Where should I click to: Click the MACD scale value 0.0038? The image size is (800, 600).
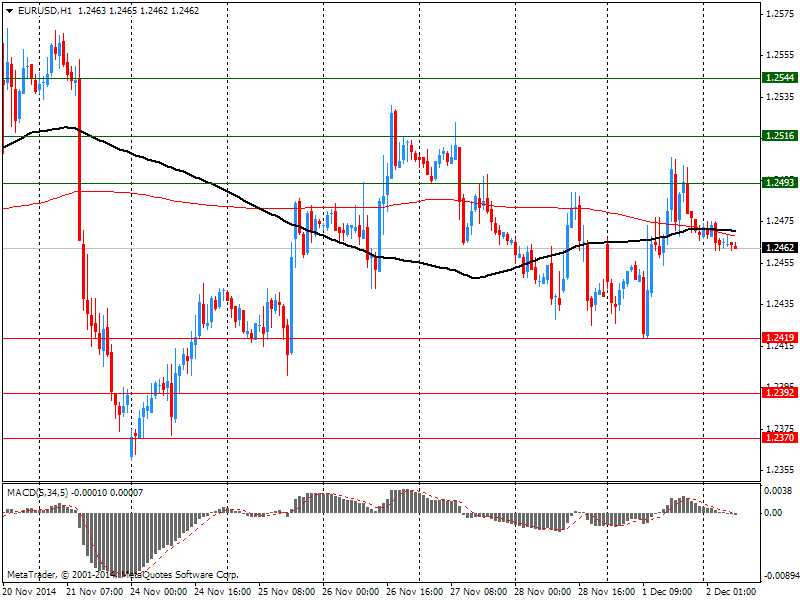(x=778, y=491)
